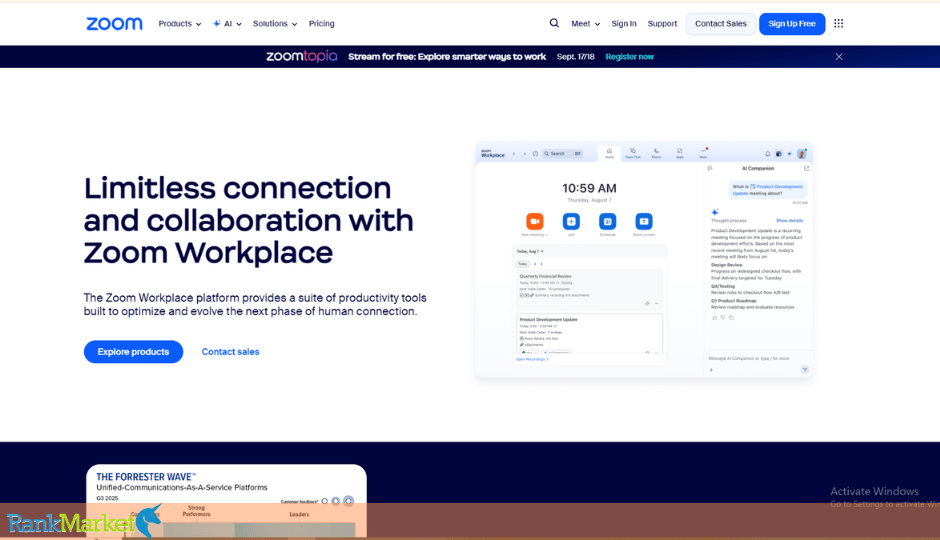This screenshot has width=940, height=540.
Task: Select the Home tab in Workplace preview
Action: pos(609,153)
